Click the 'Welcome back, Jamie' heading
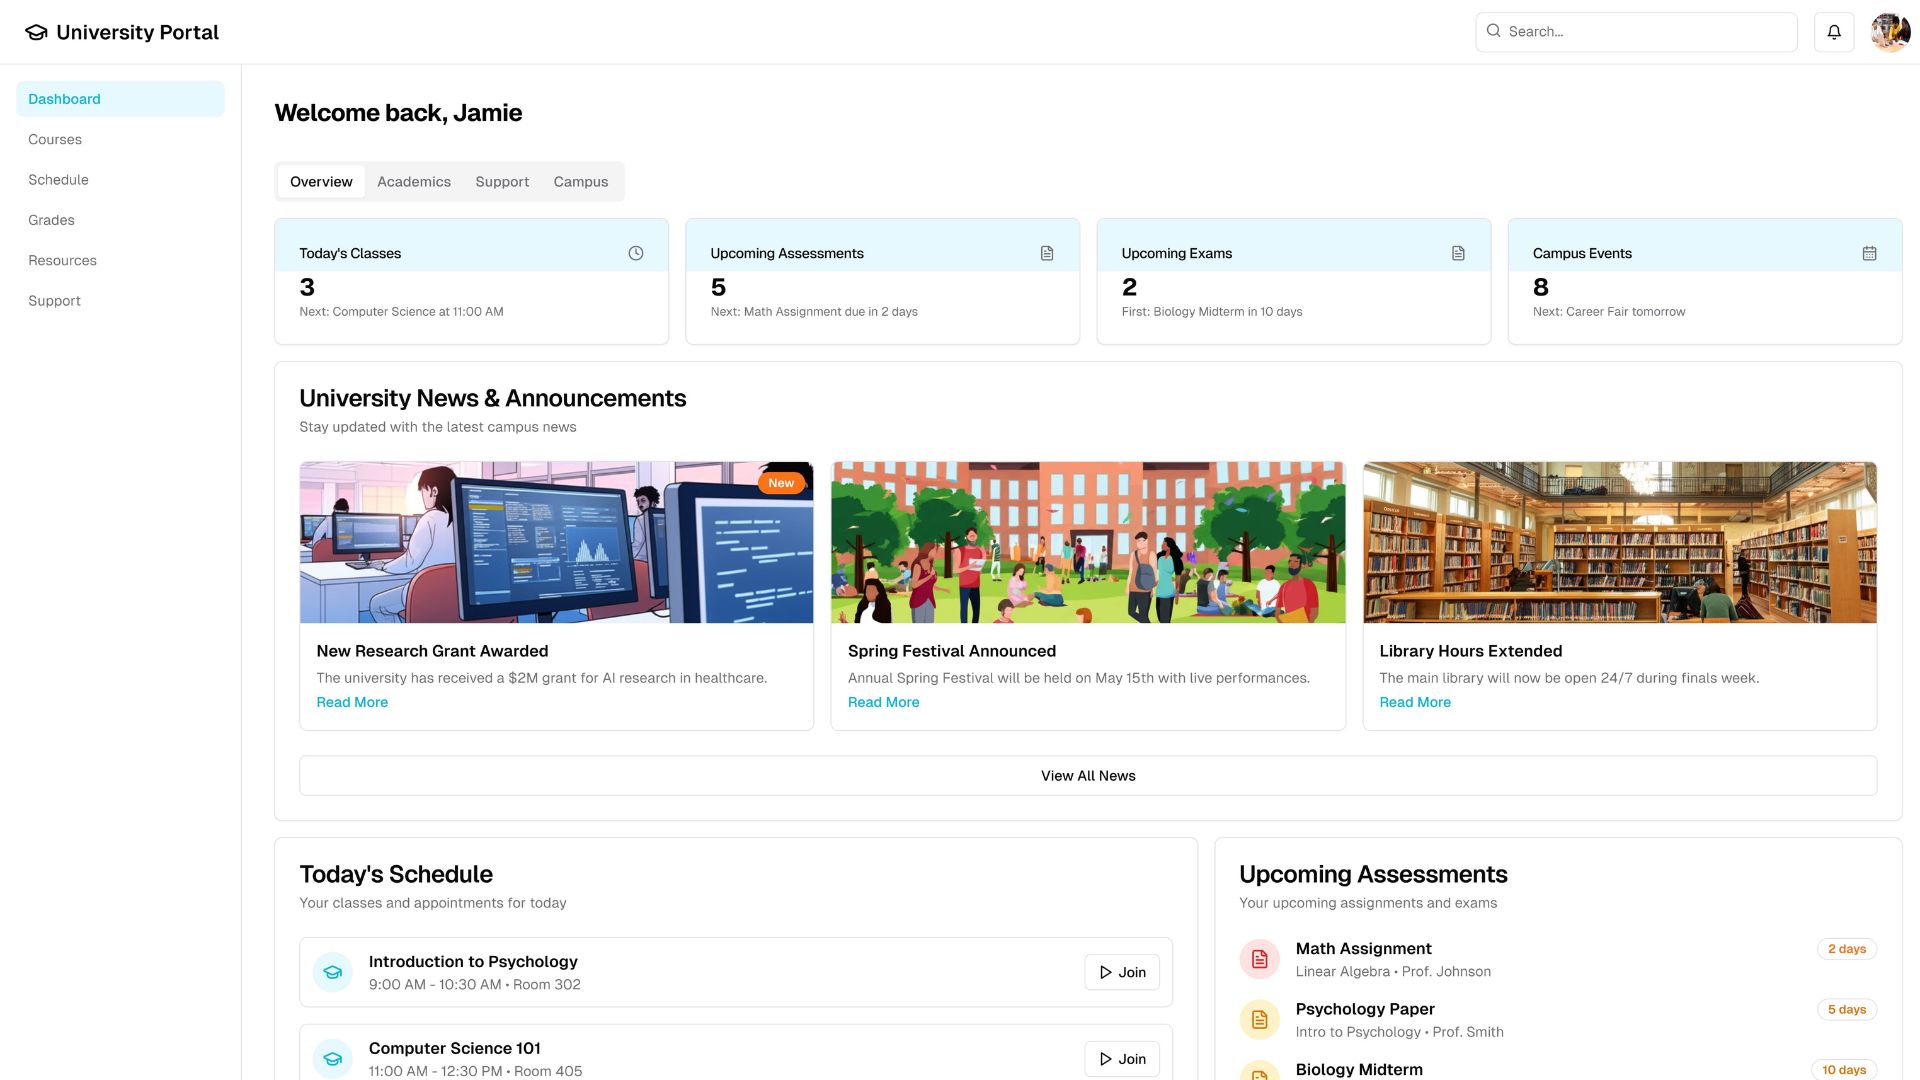The height and width of the screenshot is (1080, 1920). (398, 113)
